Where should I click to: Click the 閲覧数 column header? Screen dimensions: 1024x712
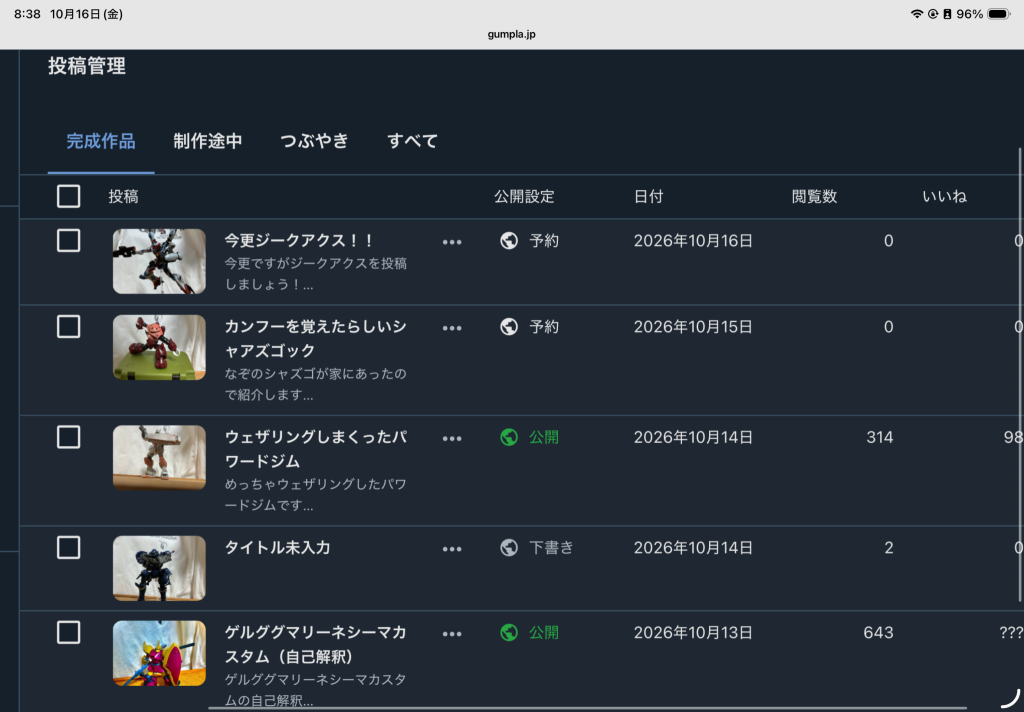814,197
